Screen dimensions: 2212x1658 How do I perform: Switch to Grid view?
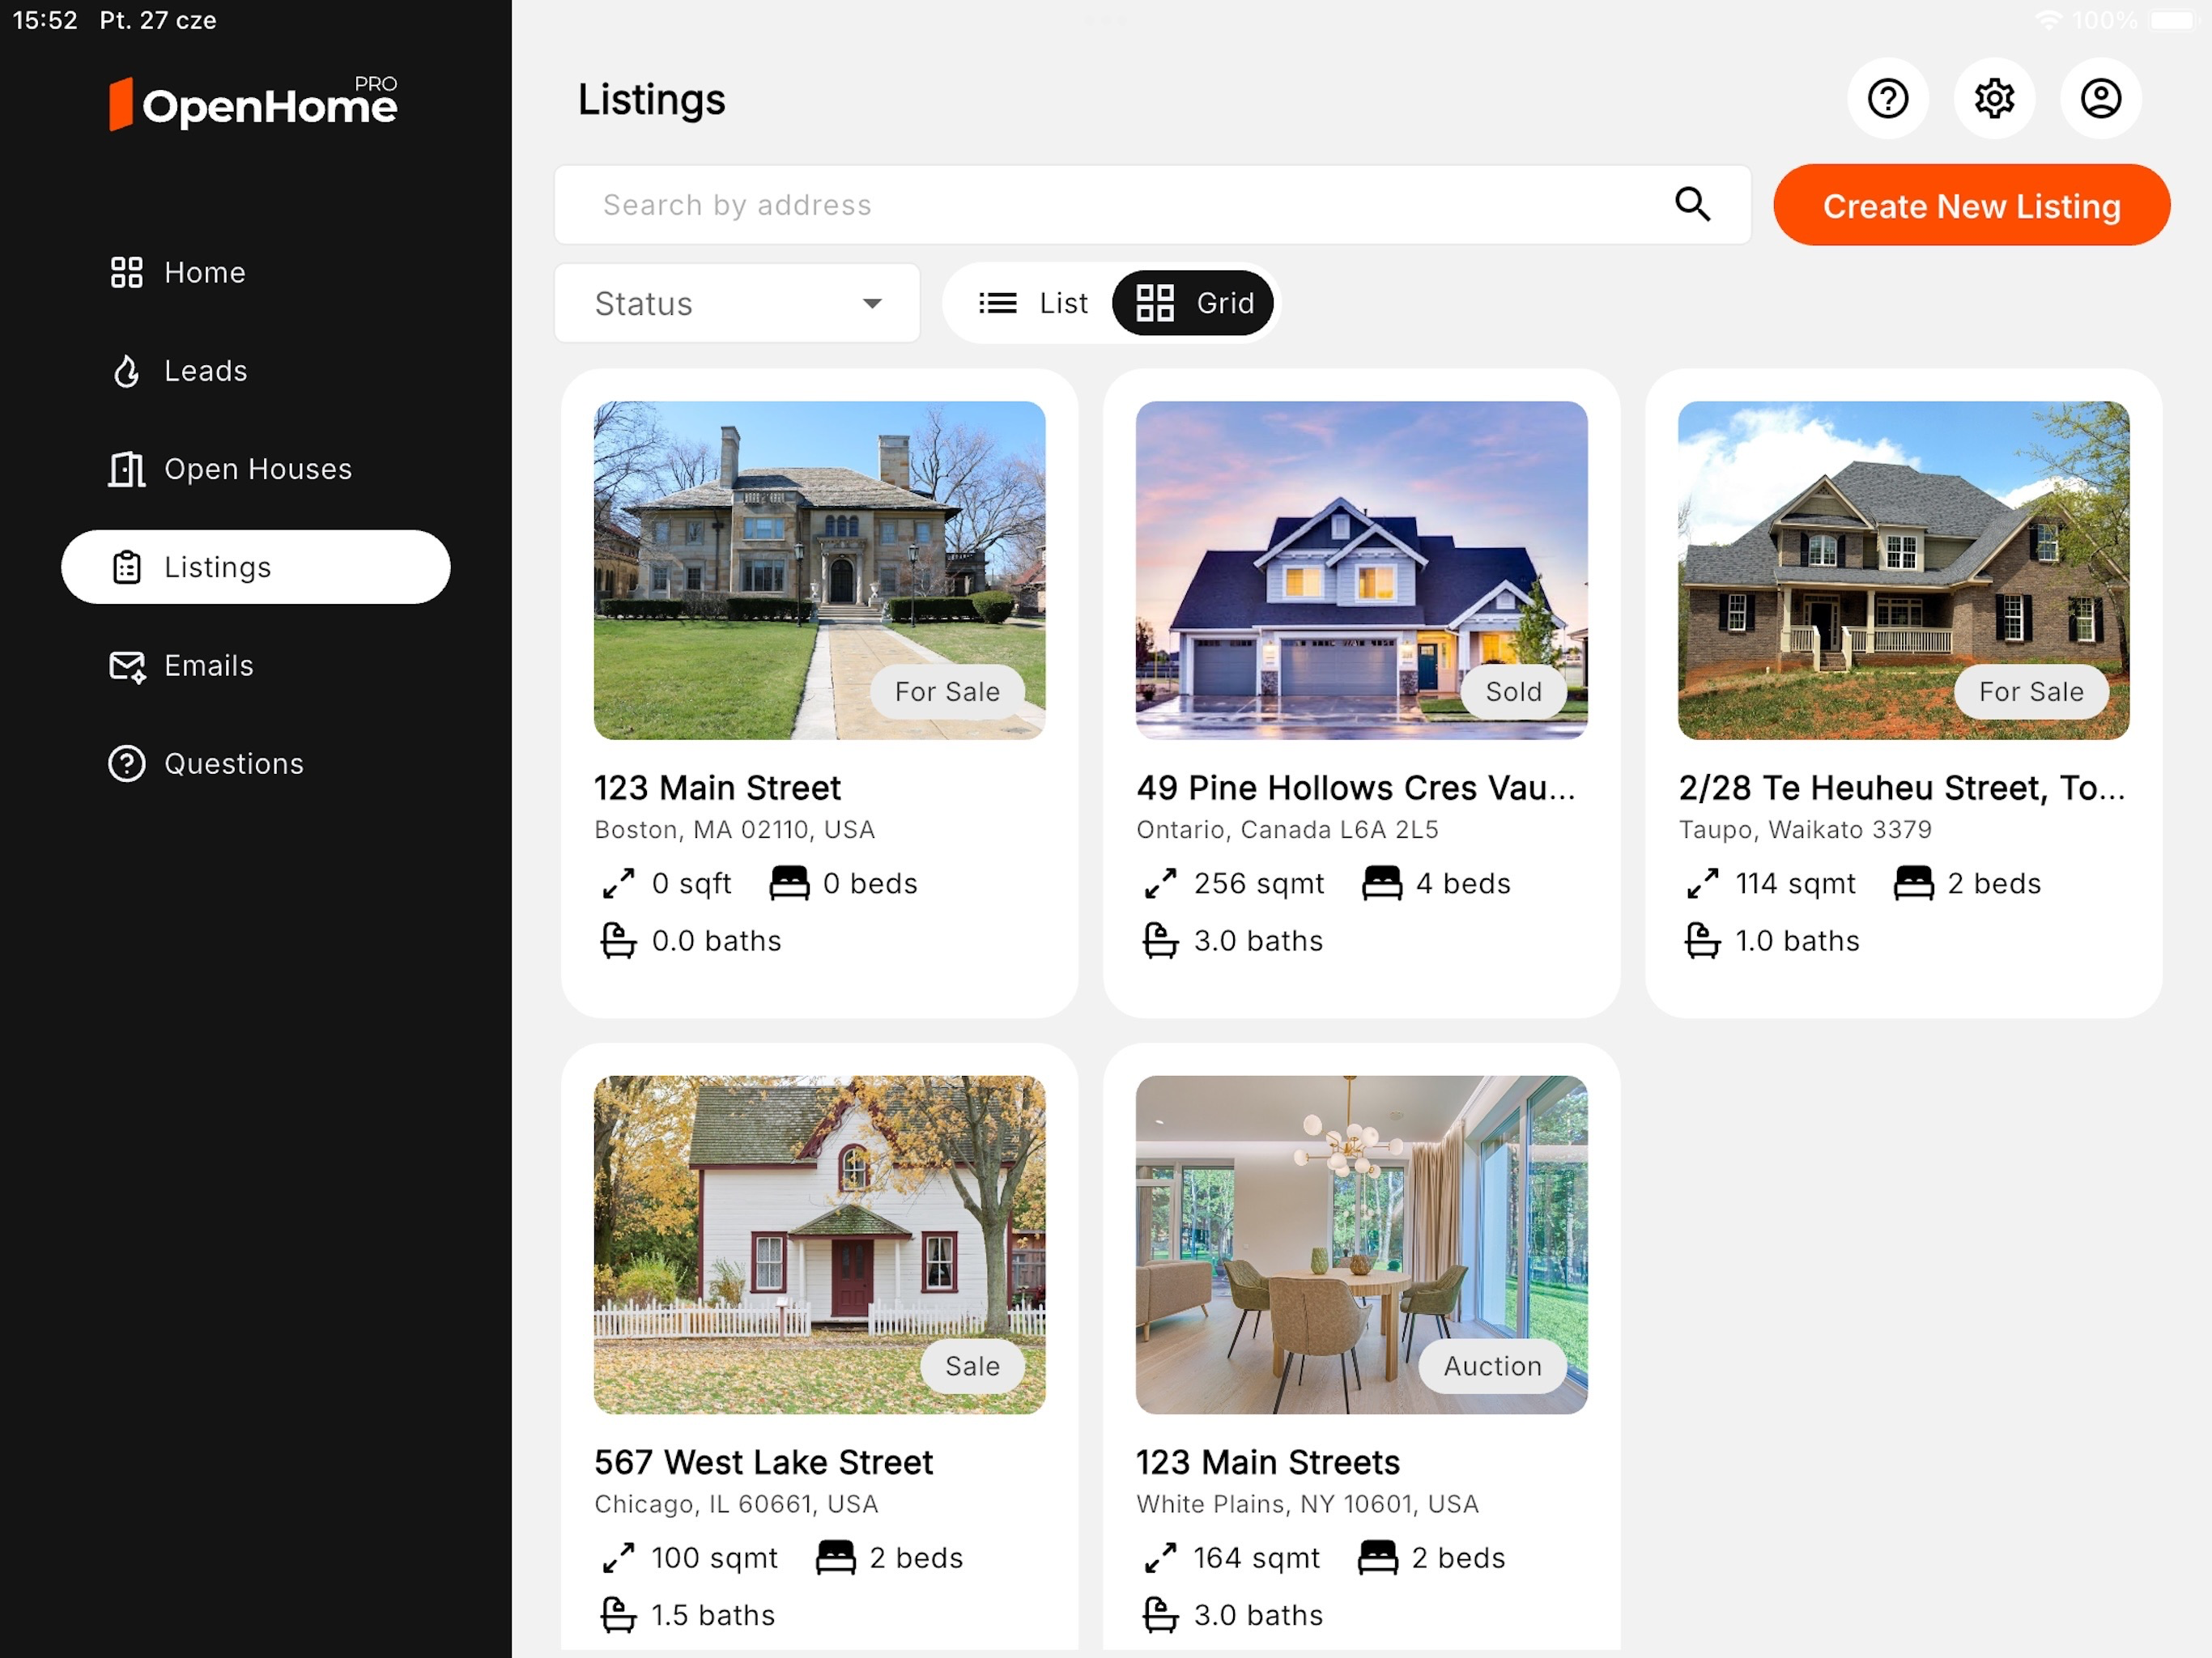(x=1193, y=303)
